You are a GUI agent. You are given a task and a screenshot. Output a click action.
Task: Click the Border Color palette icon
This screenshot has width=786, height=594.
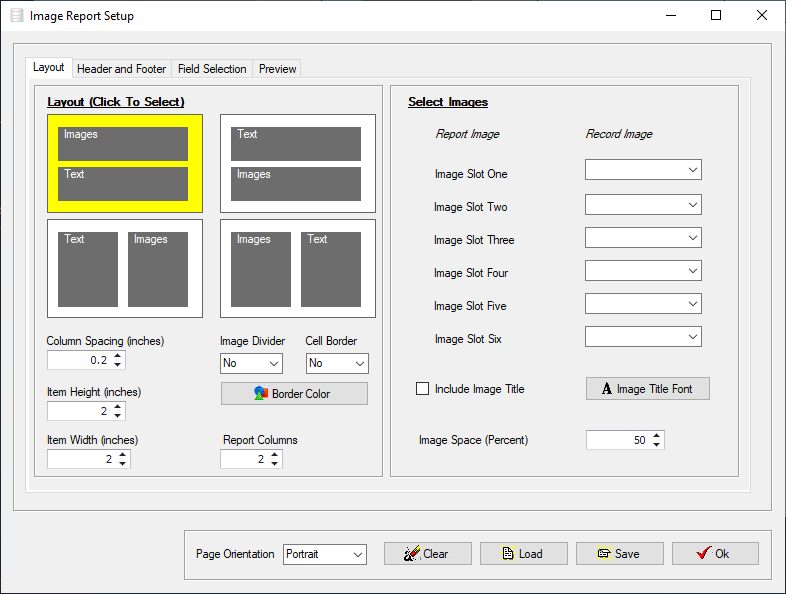click(x=261, y=393)
